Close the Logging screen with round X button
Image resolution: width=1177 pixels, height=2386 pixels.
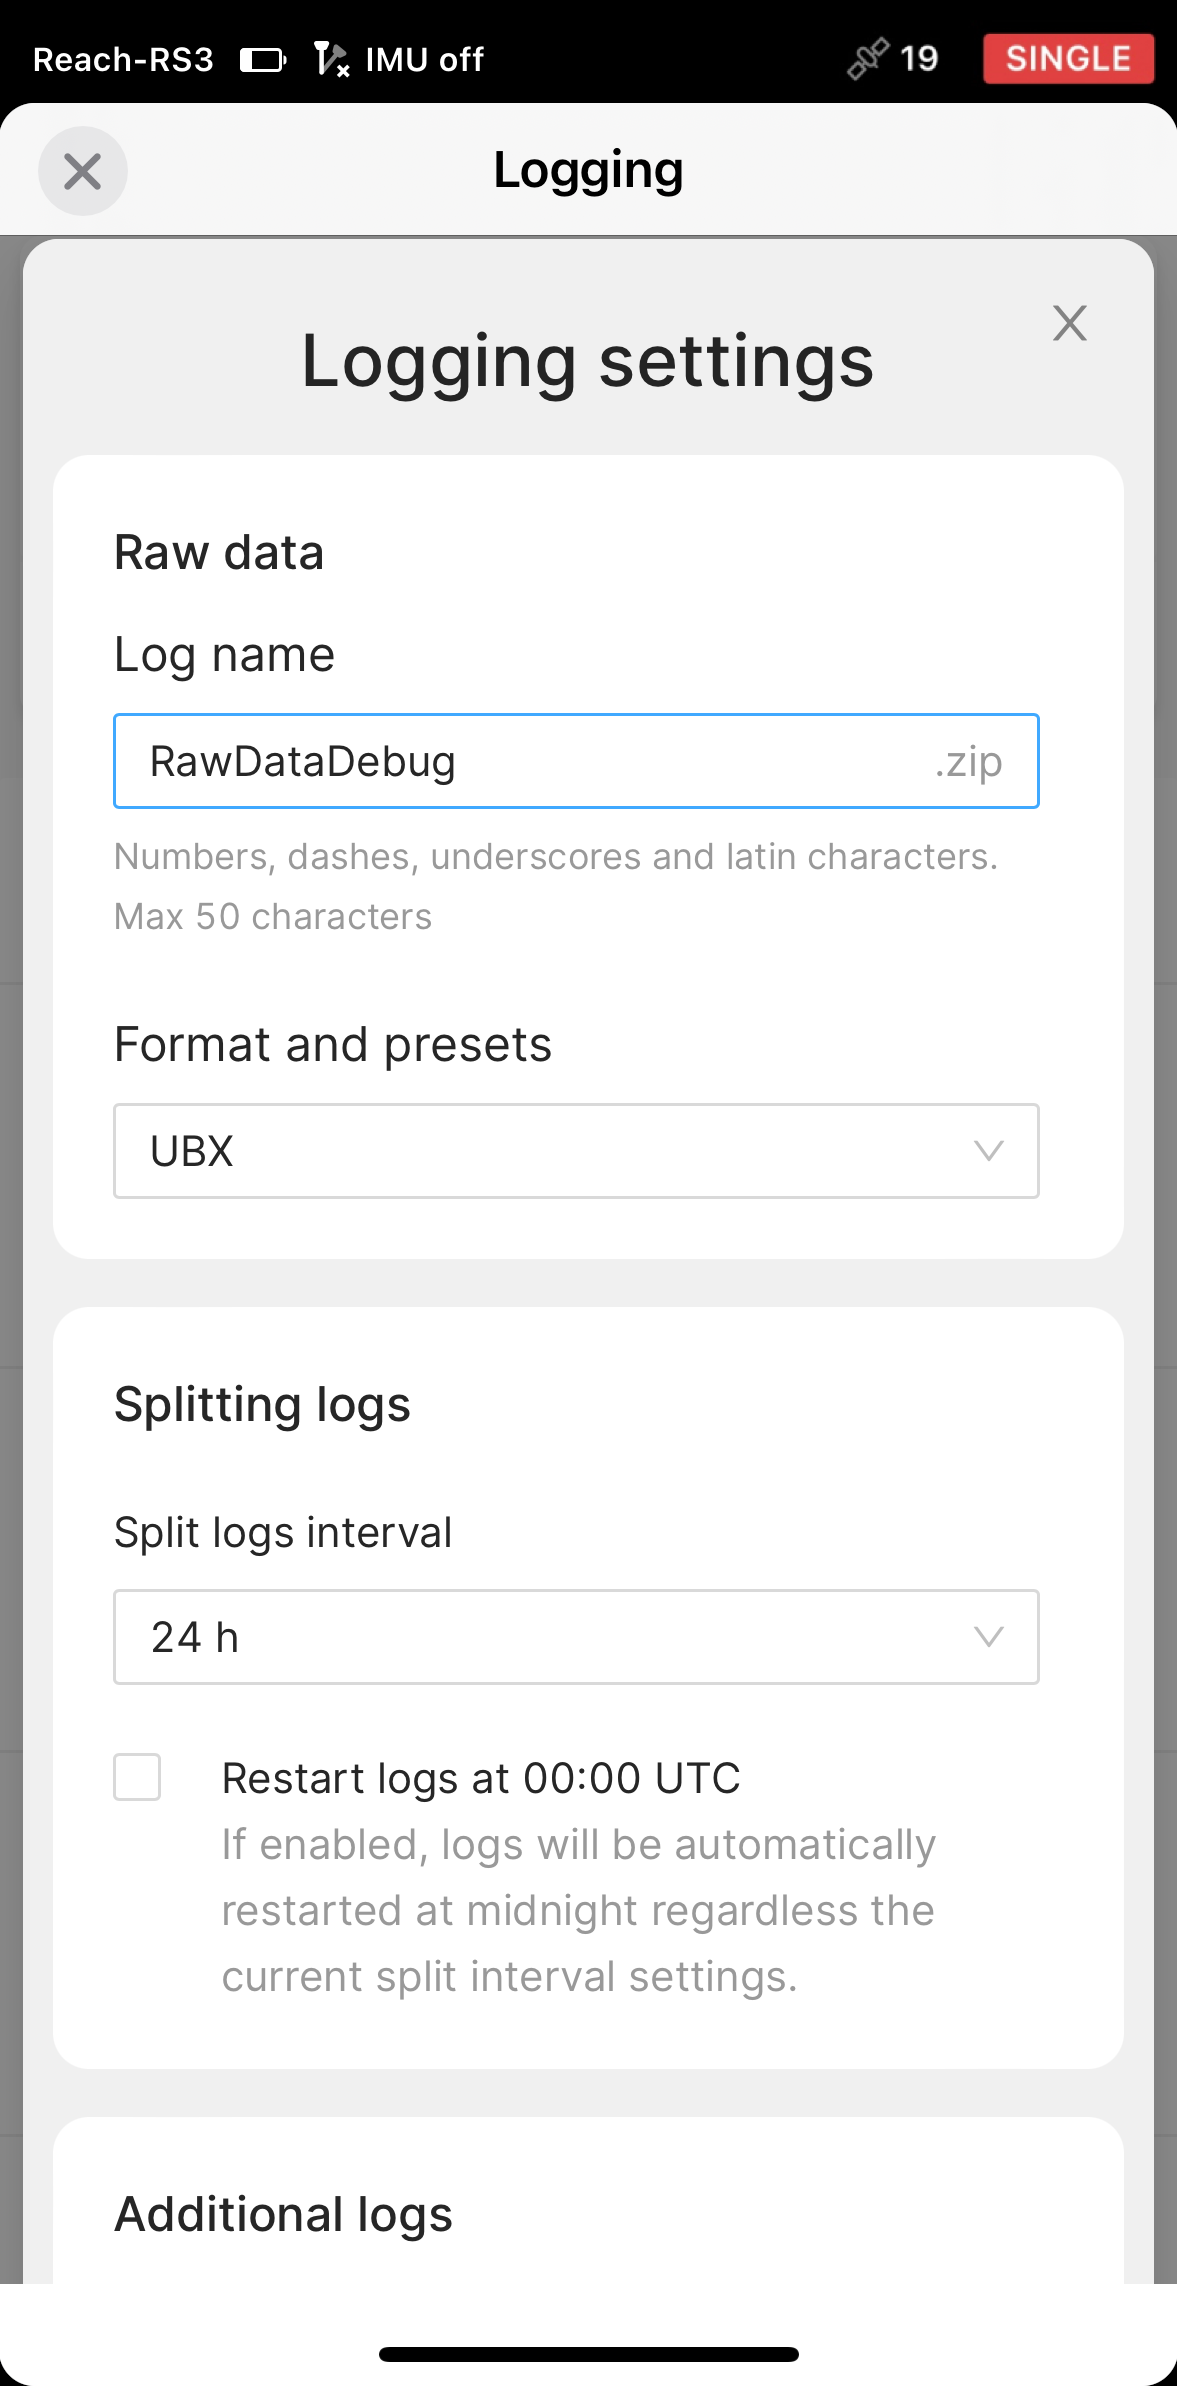coord(83,171)
